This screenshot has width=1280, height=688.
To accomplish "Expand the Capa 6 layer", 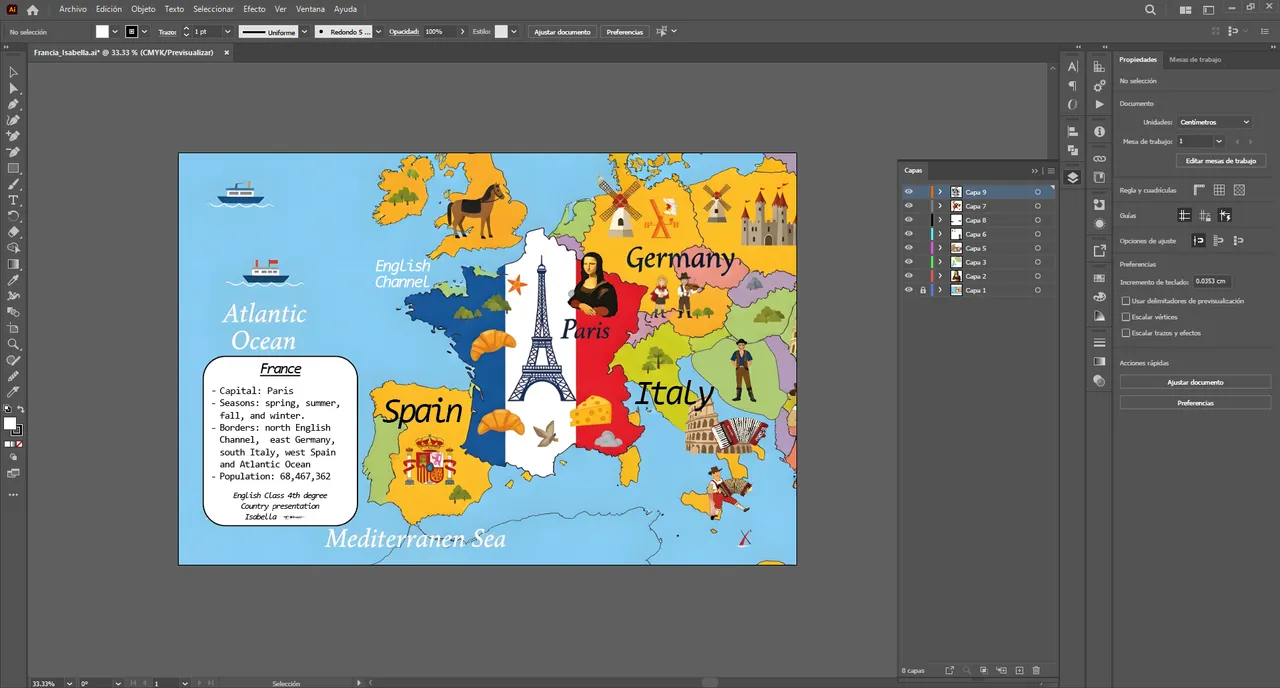I will (940, 234).
